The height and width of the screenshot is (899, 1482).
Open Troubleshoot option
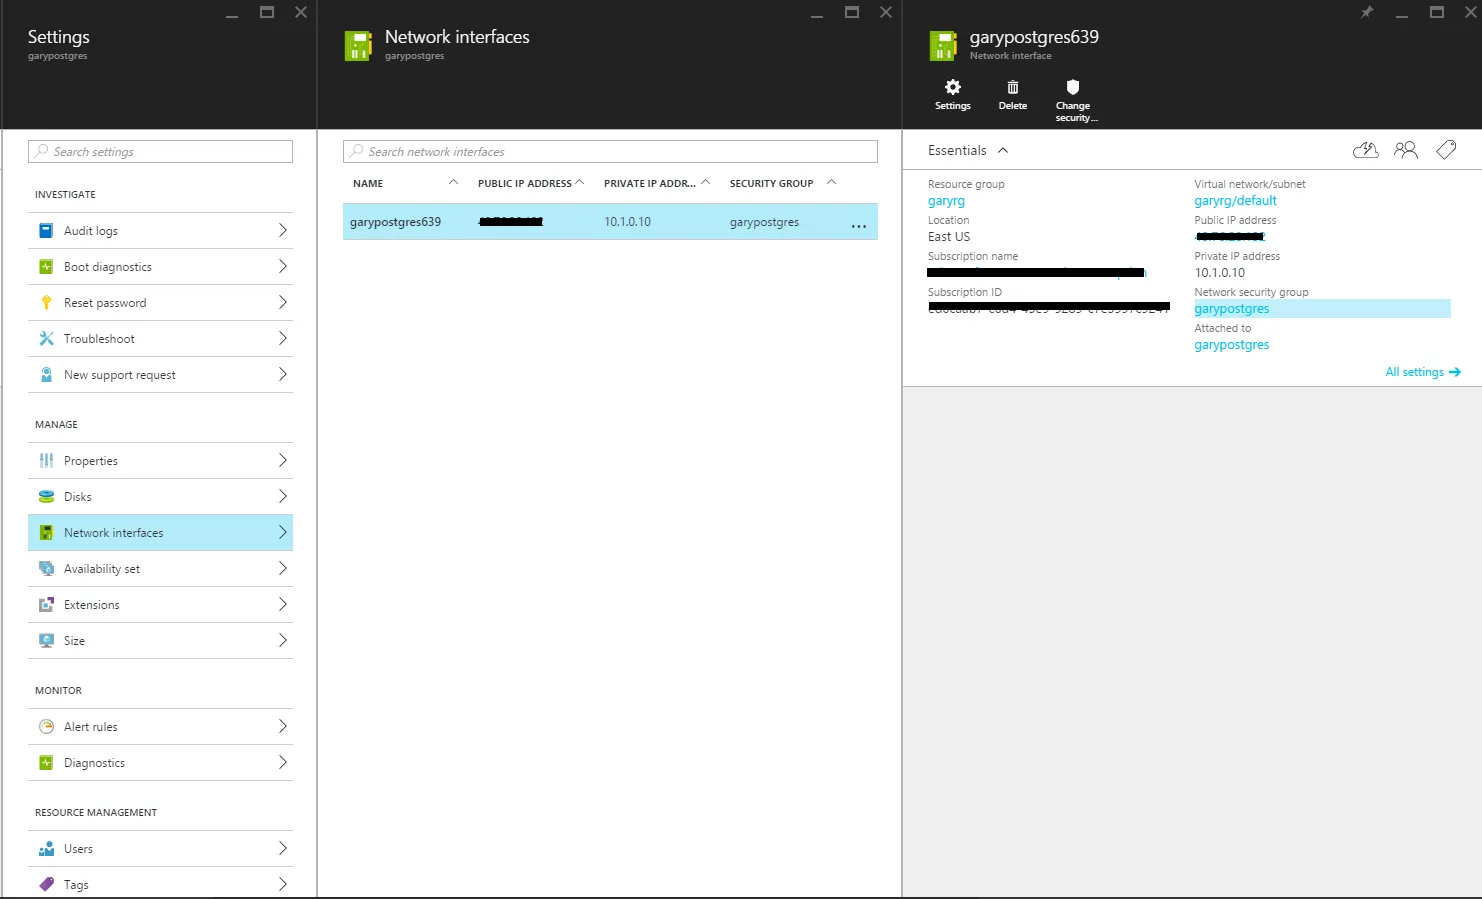(x=160, y=339)
